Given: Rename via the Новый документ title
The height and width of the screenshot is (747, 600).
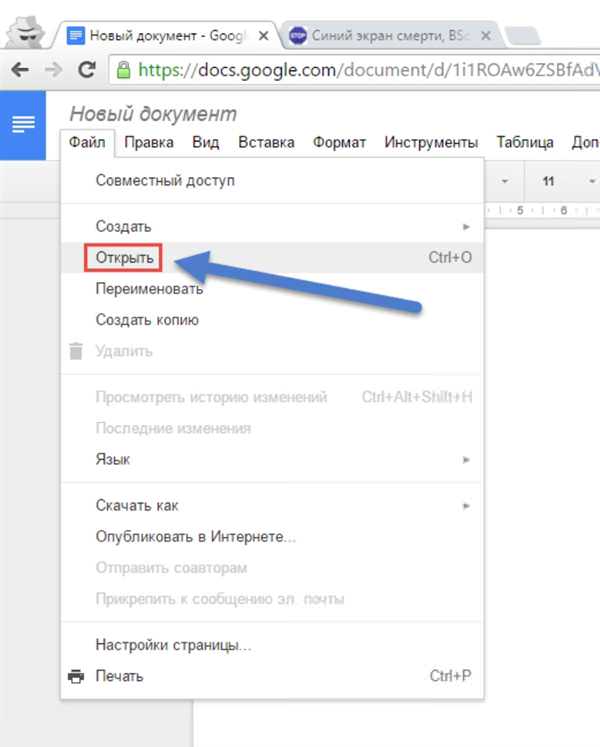Looking at the screenshot, I should pyautogui.click(x=153, y=114).
